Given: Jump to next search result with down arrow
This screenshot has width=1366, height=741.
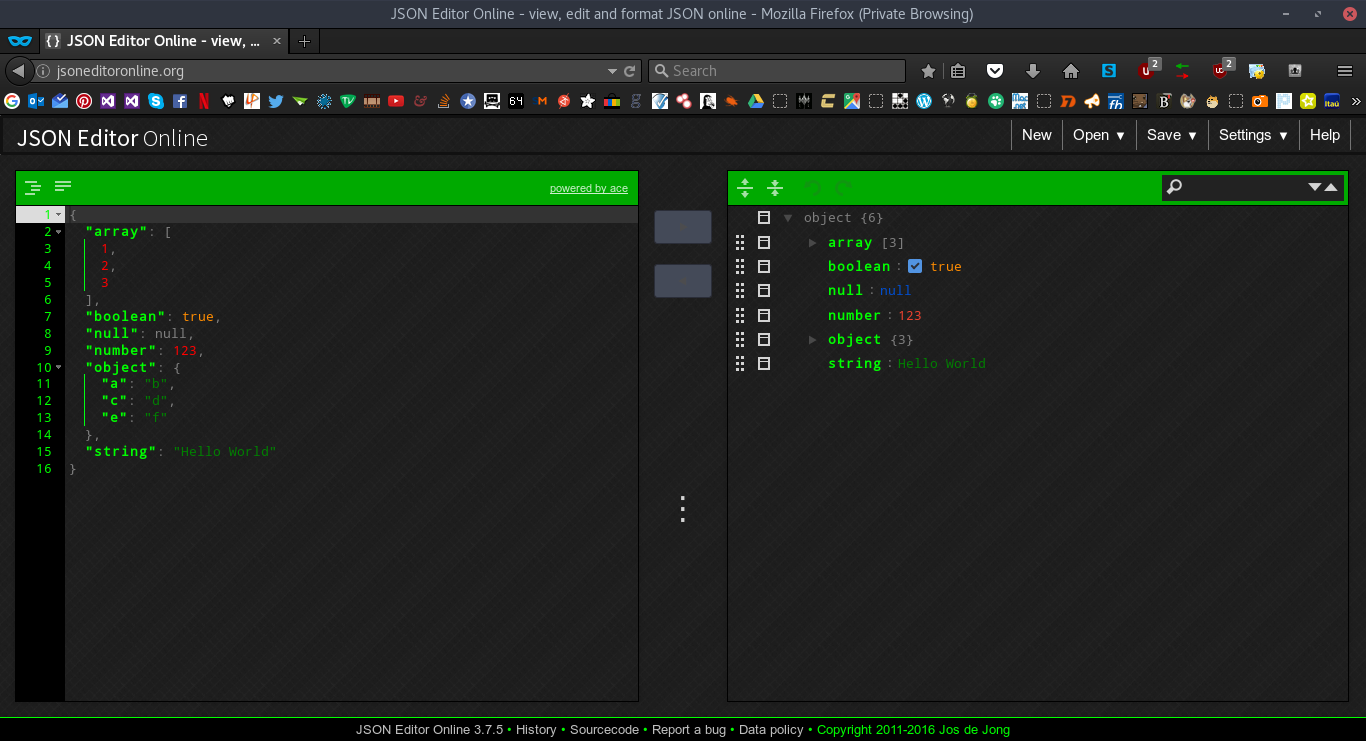Looking at the screenshot, I should pyautogui.click(x=1316, y=188).
